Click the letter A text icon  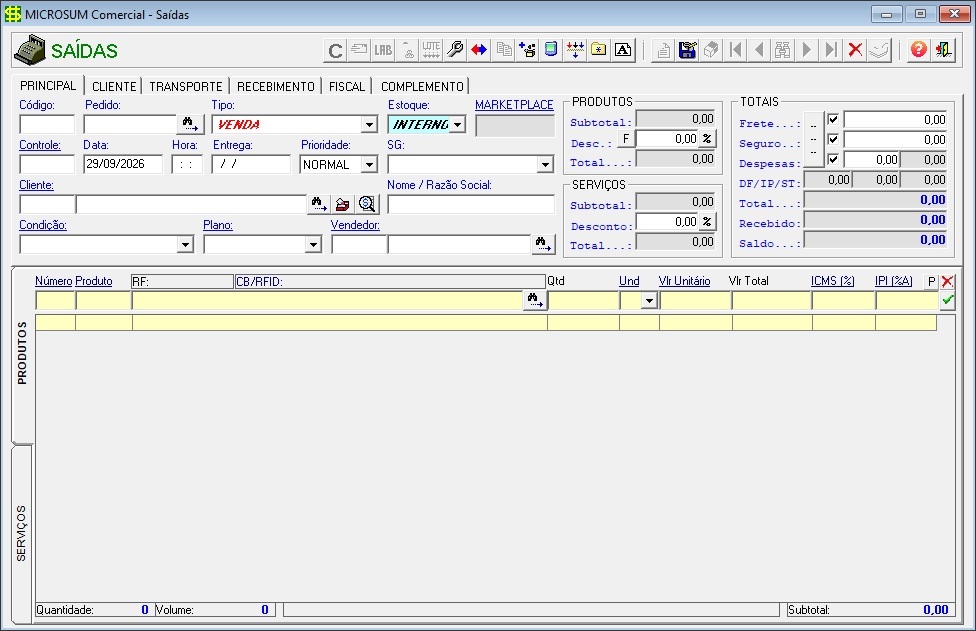click(x=622, y=50)
